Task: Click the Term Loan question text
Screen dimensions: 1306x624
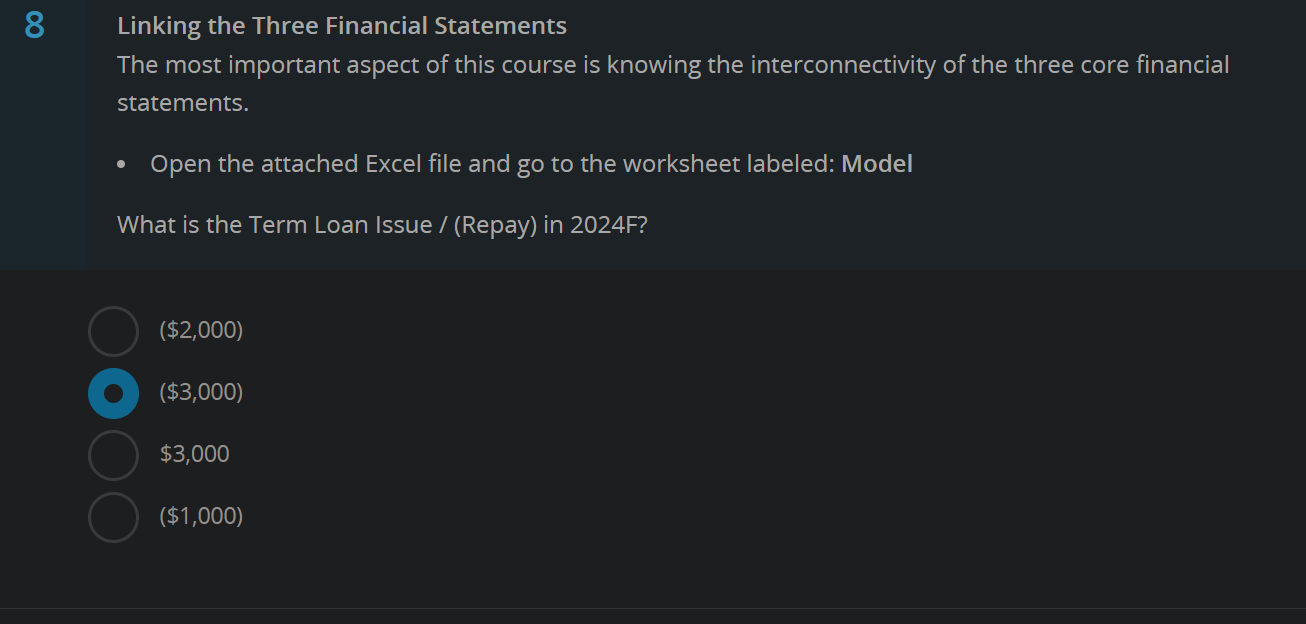Action: pyautogui.click(x=382, y=224)
